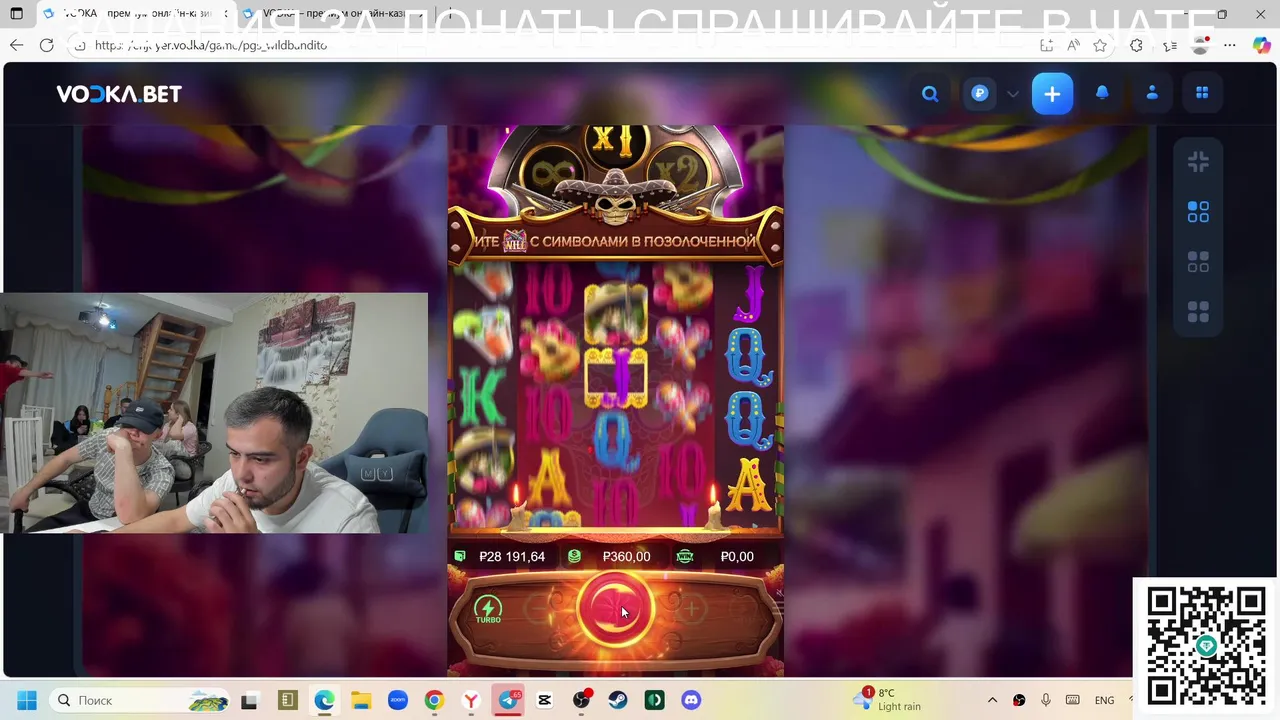Toggle the green Turbo spin mode

pyautogui.click(x=488, y=609)
